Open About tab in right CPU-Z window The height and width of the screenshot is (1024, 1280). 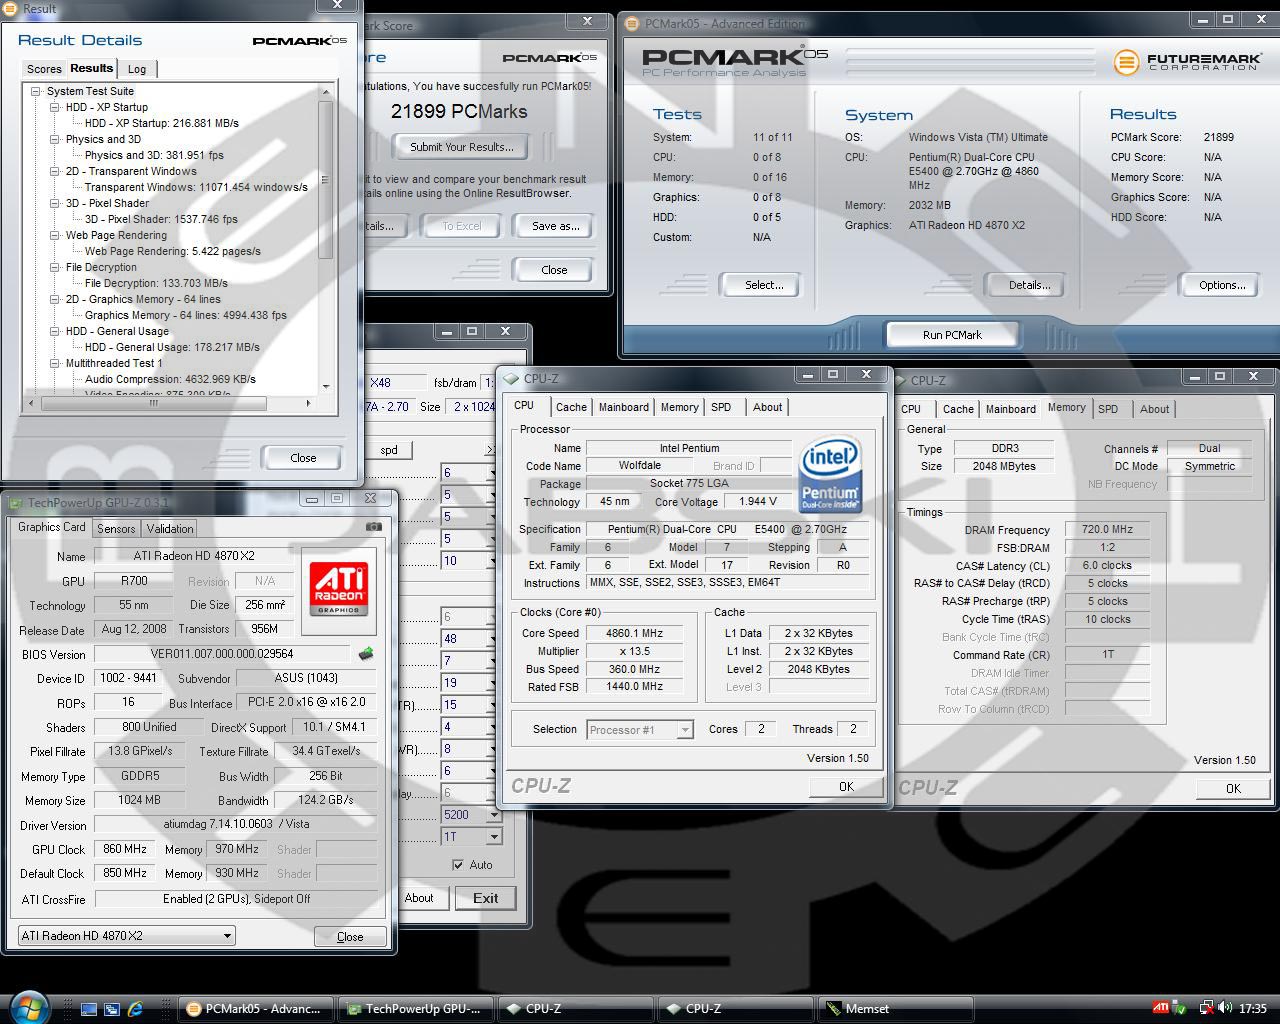point(1154,409)
